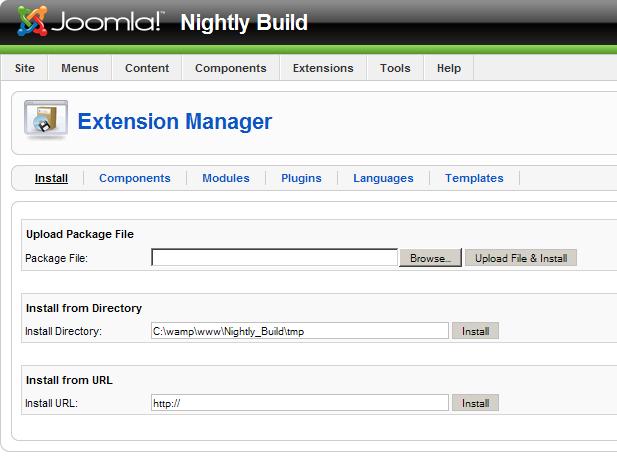Viewport: 617px width, 457px height.
Task: Switch to the Components submenu tab
Action: tap(135, 178)
